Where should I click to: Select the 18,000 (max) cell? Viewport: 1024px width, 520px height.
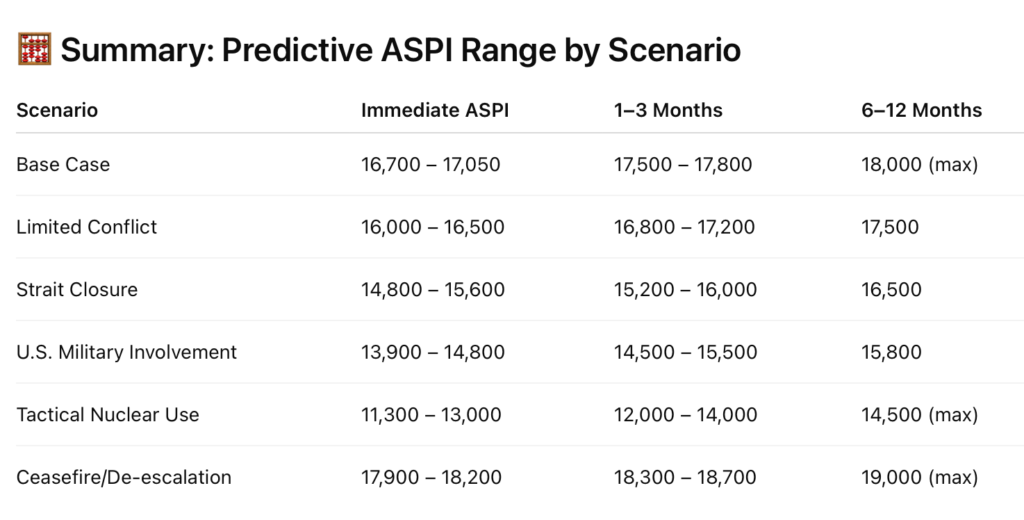click(x=920, y=165)
